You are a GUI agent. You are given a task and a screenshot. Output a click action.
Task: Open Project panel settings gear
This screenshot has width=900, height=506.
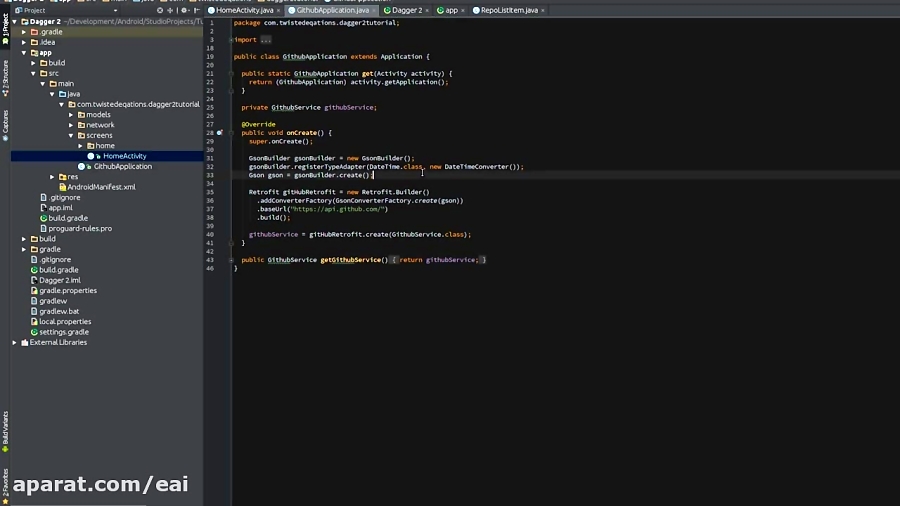184,10
